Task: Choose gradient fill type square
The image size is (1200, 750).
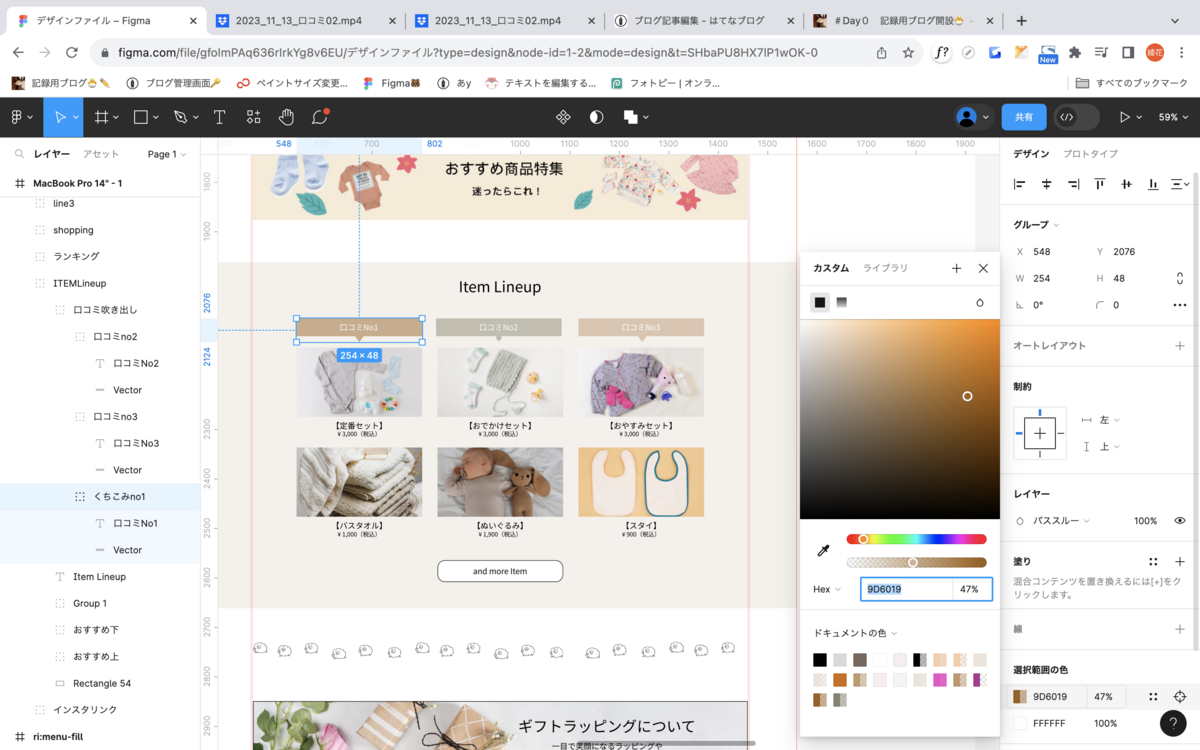Action: pos(842,302)
